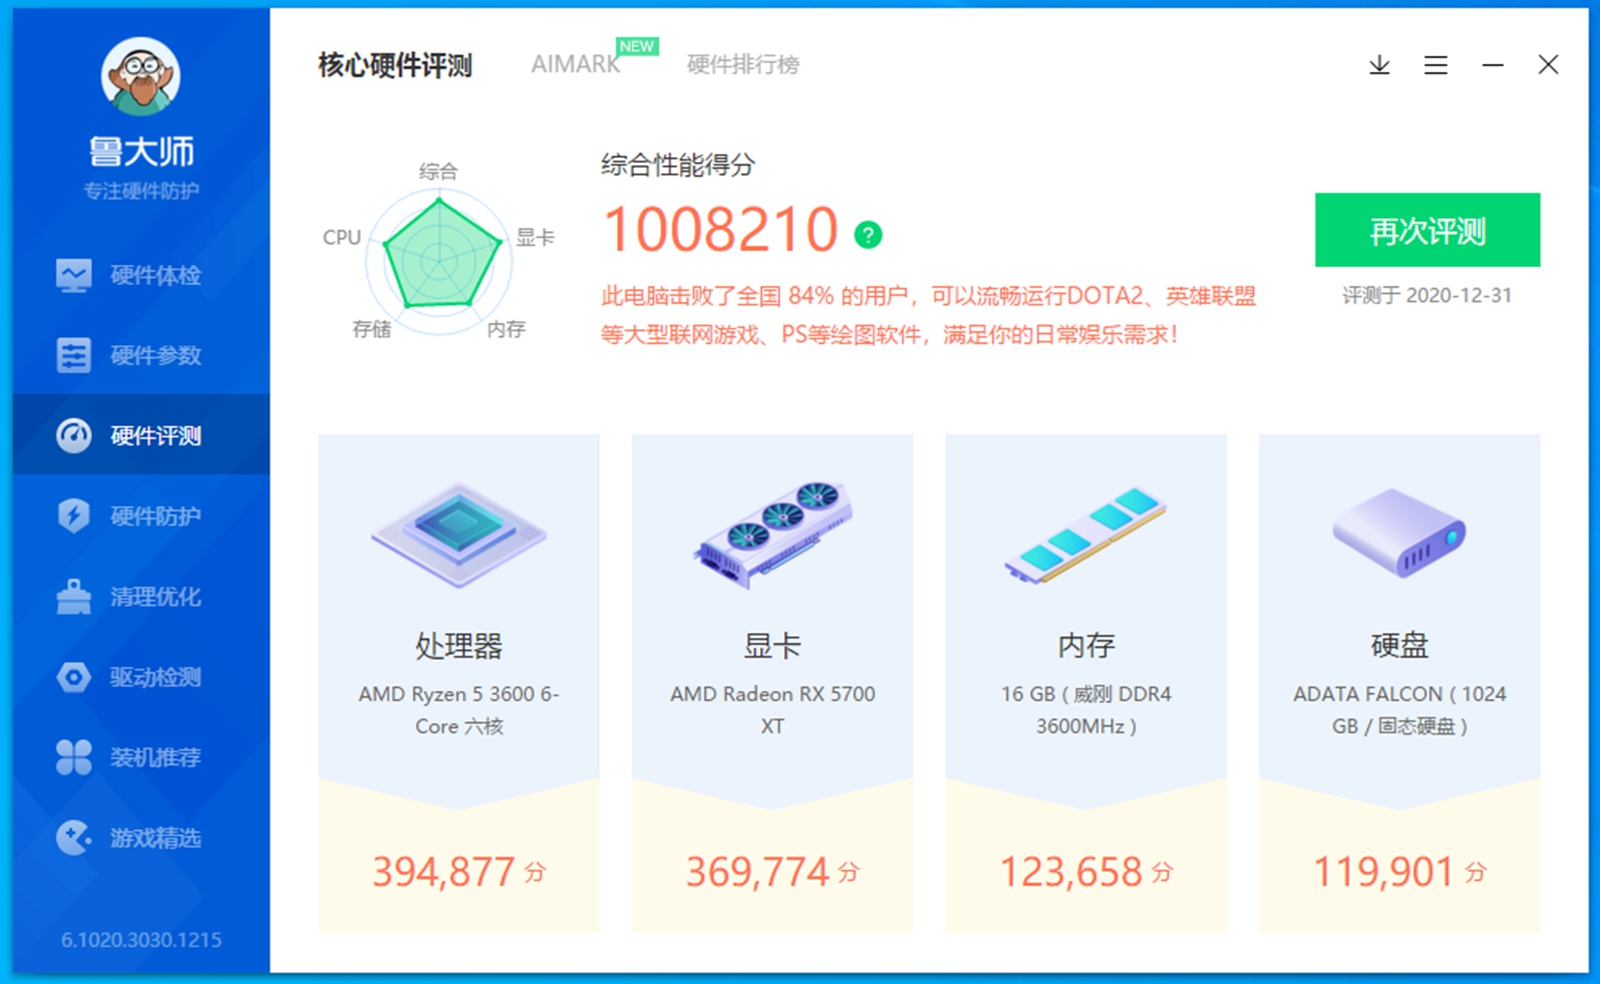Viewport: 1600px width, 984px height.
Task: Open 装机推荐 build recommendation icon
Action: click(73, 757)
